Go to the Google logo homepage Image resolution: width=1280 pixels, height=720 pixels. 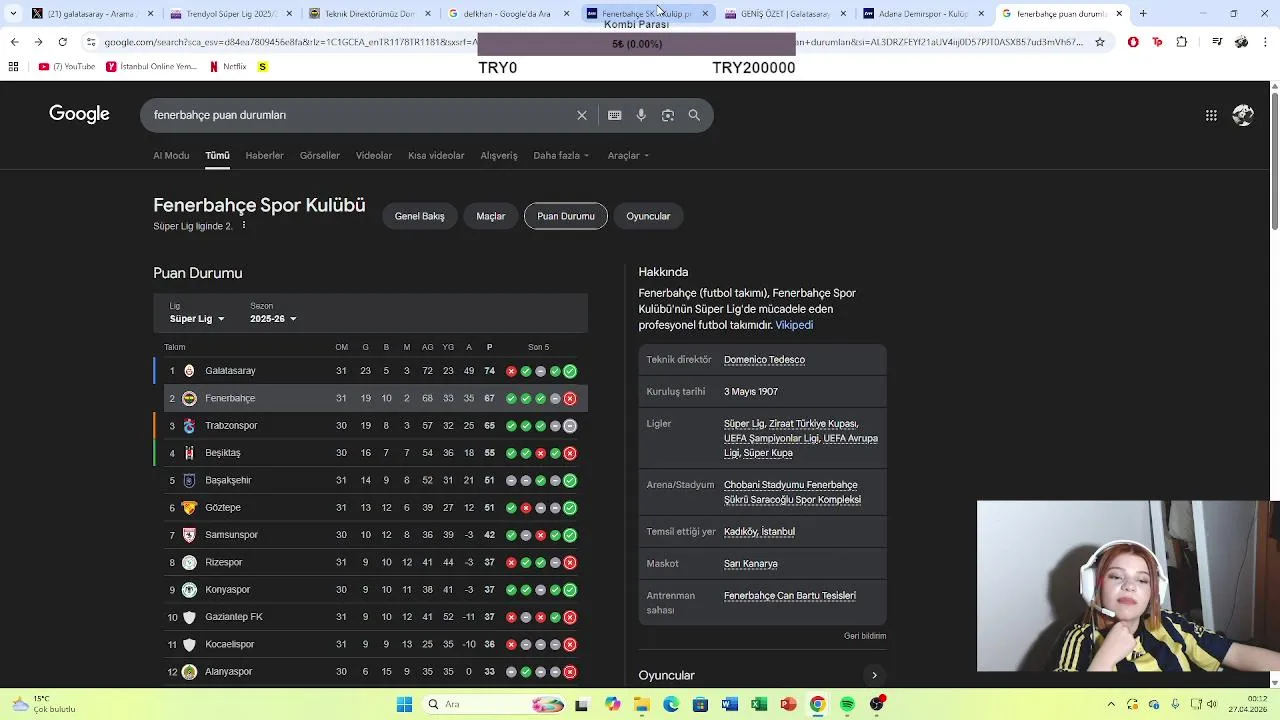[79, 114]
